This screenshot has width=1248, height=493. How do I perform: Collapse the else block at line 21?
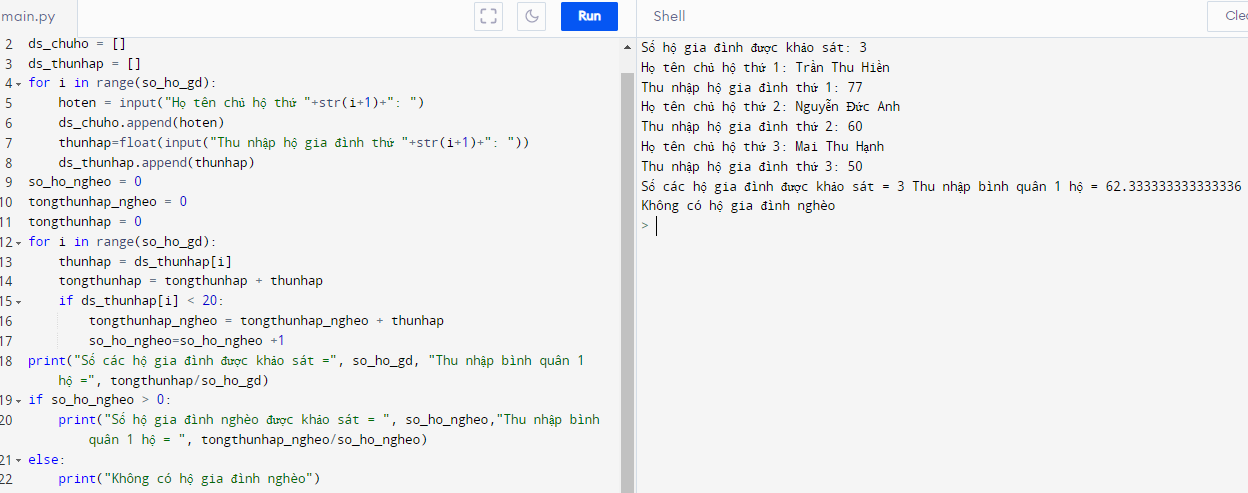coord(18,460)
